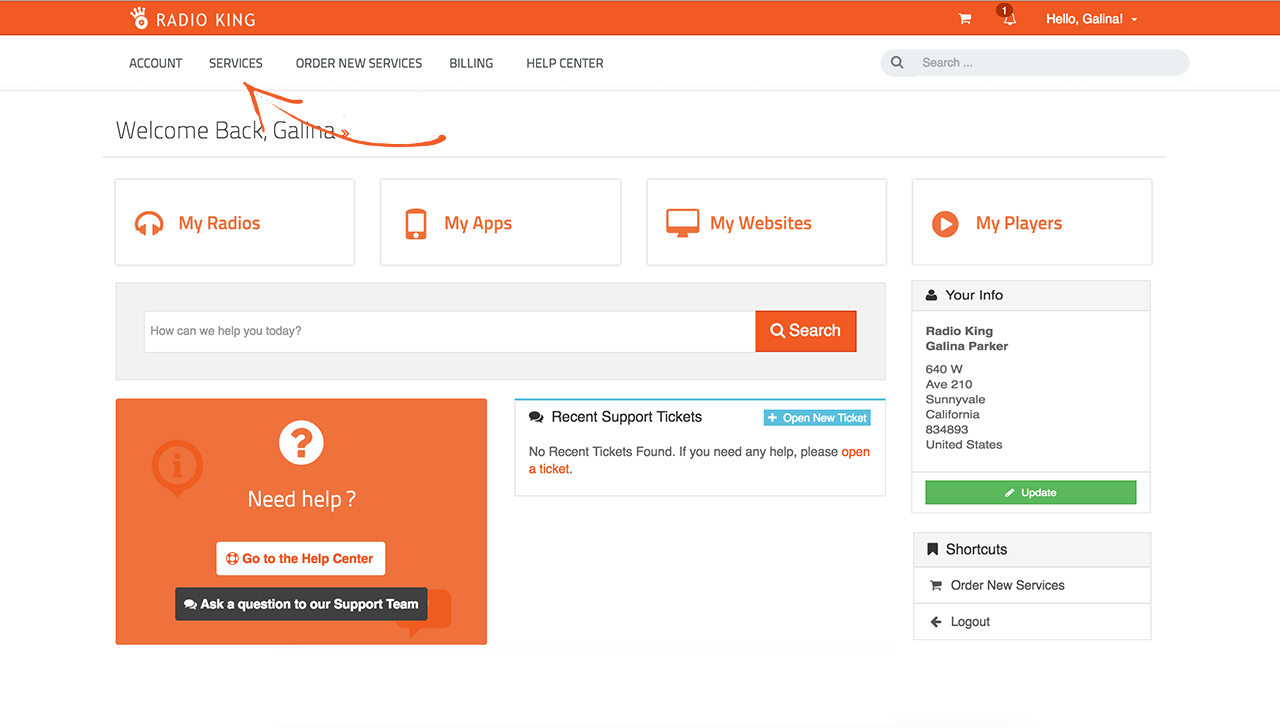Open the ACCOUNT menu

click(156, 63)
